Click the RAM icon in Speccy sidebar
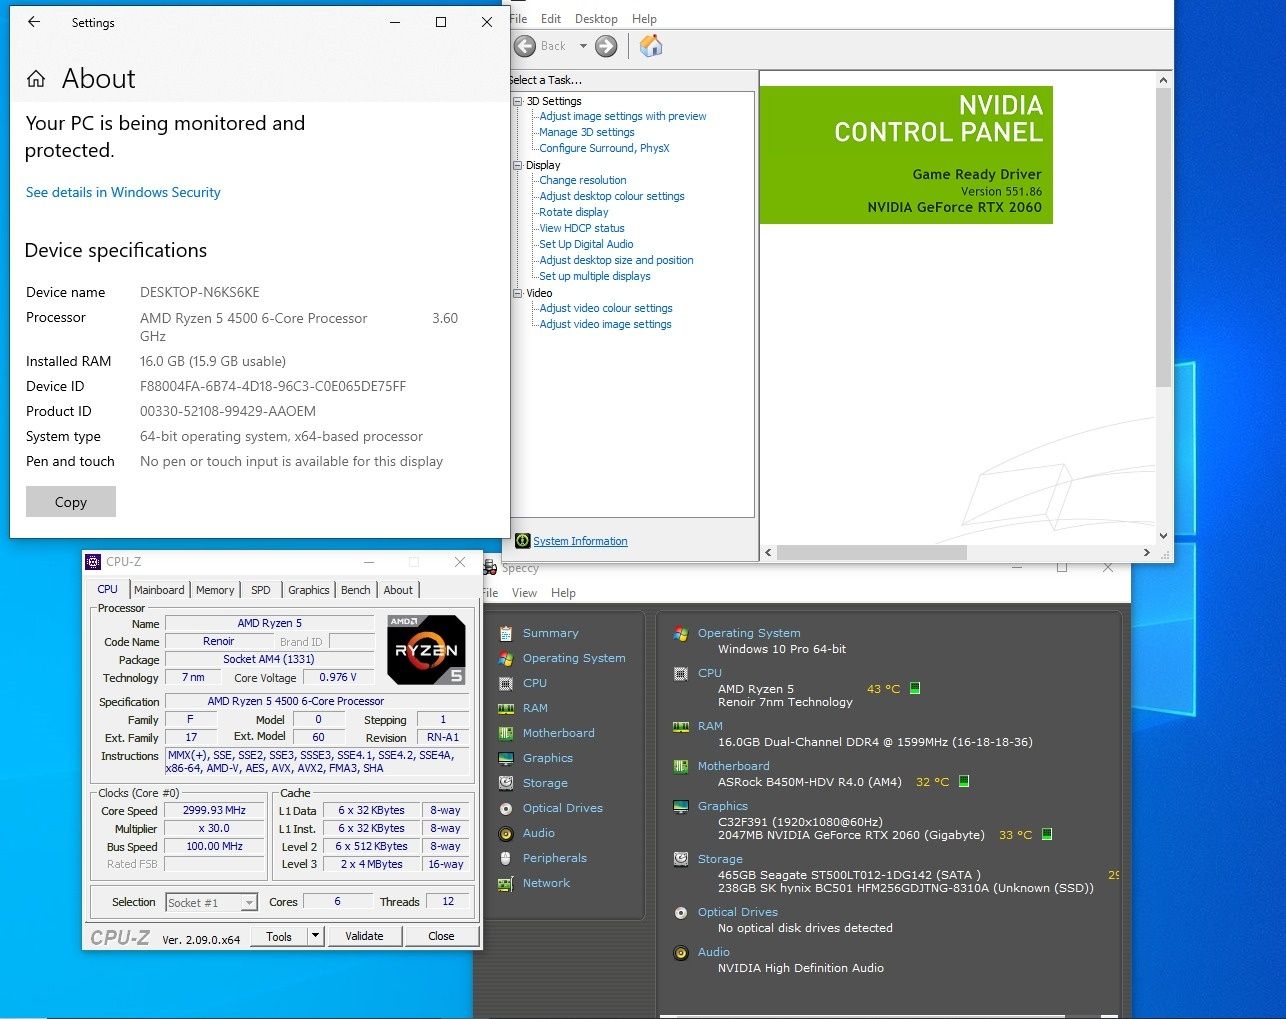The height and width of the screenshot is (1019, 1286). coord(506,708)
